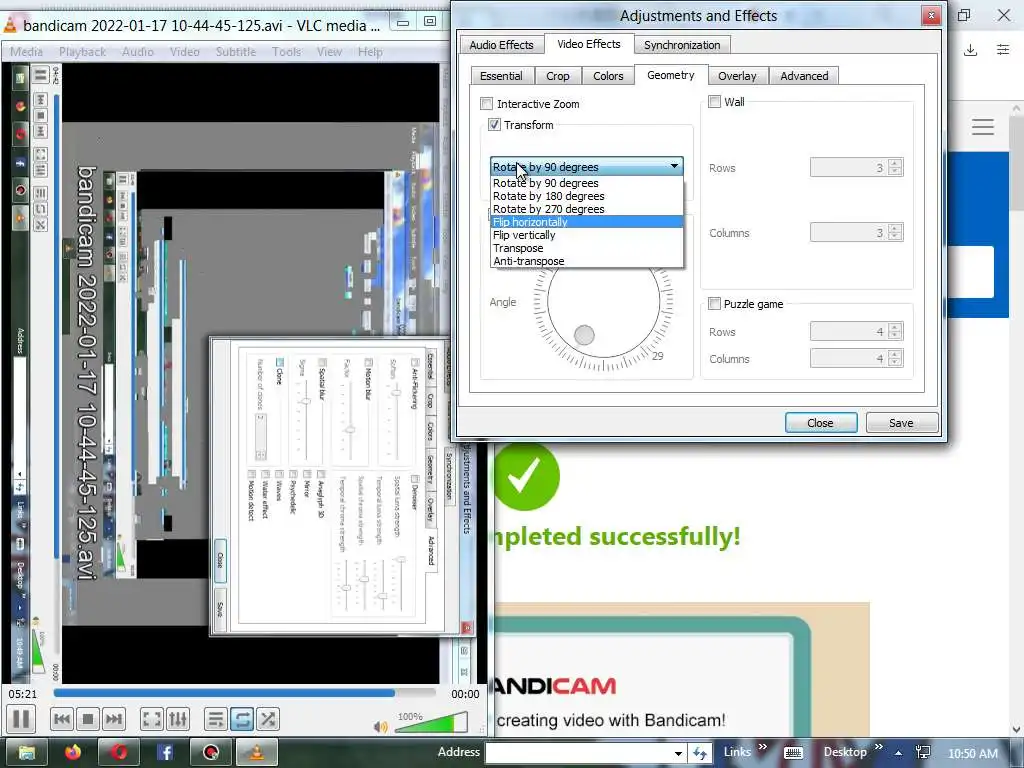Enable the Puzzle game checkbox
Screen dimensions: 1024x768
[715, 304]
